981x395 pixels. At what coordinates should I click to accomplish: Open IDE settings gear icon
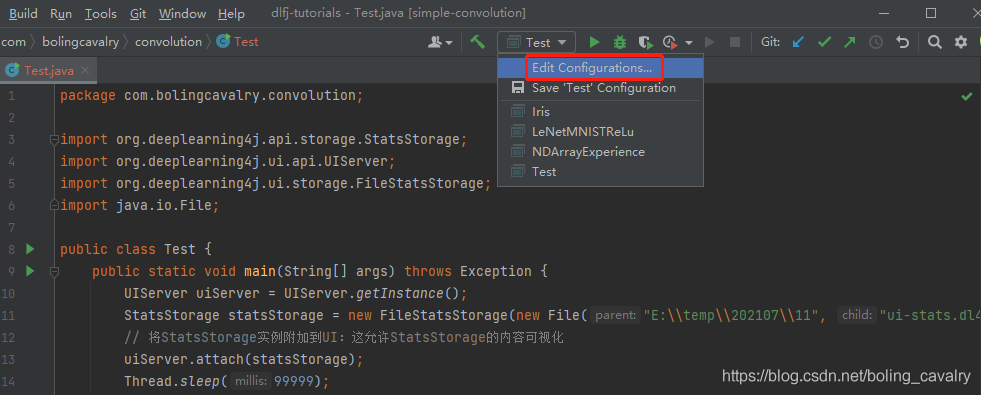[960, 42]
